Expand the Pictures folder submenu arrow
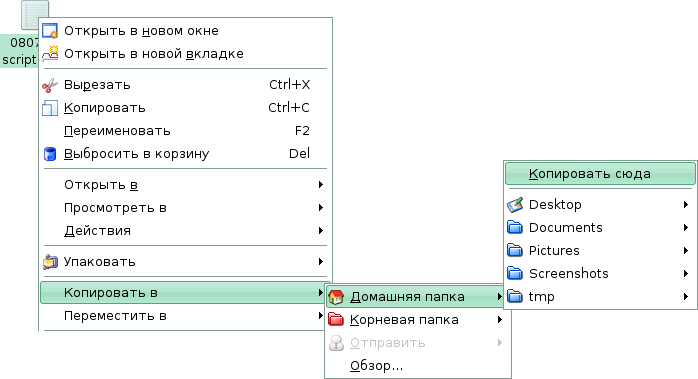The image size is (698, 379). (686, 251)
